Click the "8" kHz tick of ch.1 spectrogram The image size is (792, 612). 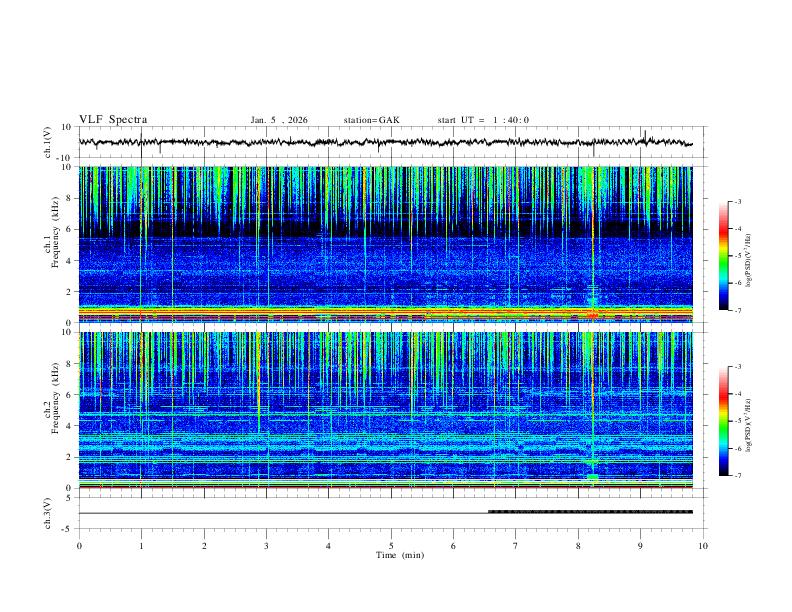click(x=70, y=198)
